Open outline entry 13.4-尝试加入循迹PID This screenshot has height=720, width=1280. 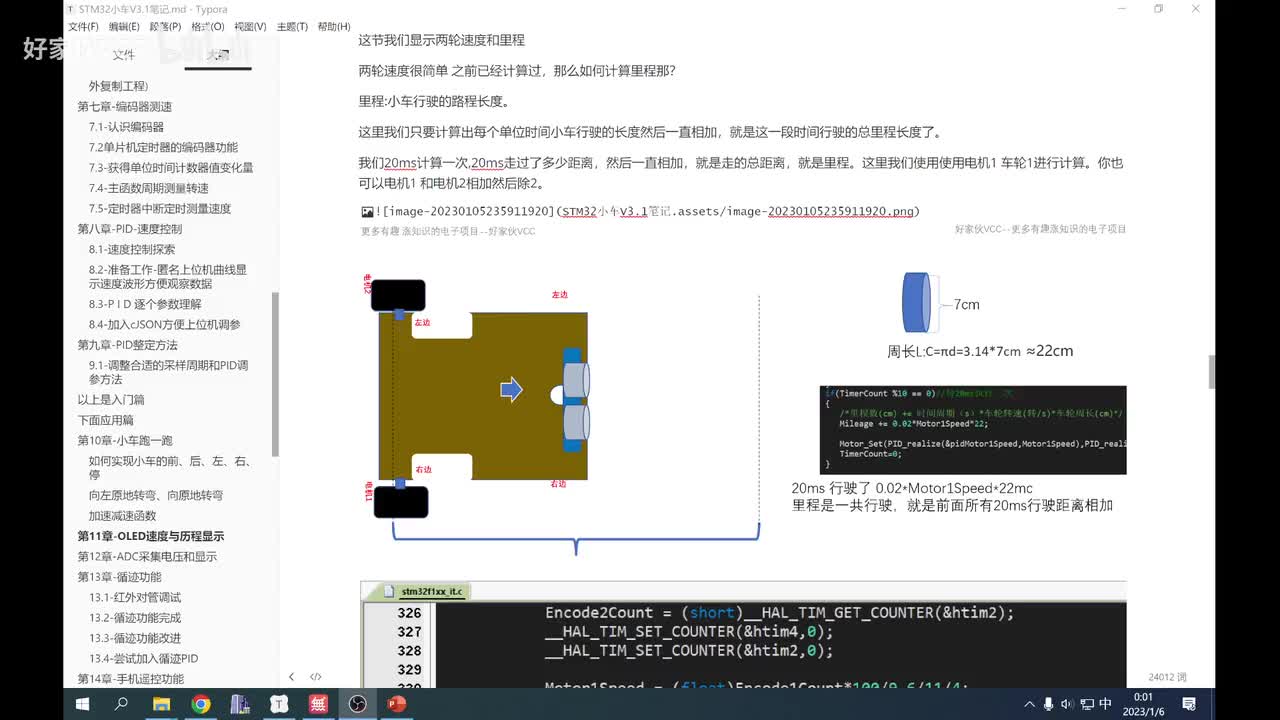pos(143,658)
